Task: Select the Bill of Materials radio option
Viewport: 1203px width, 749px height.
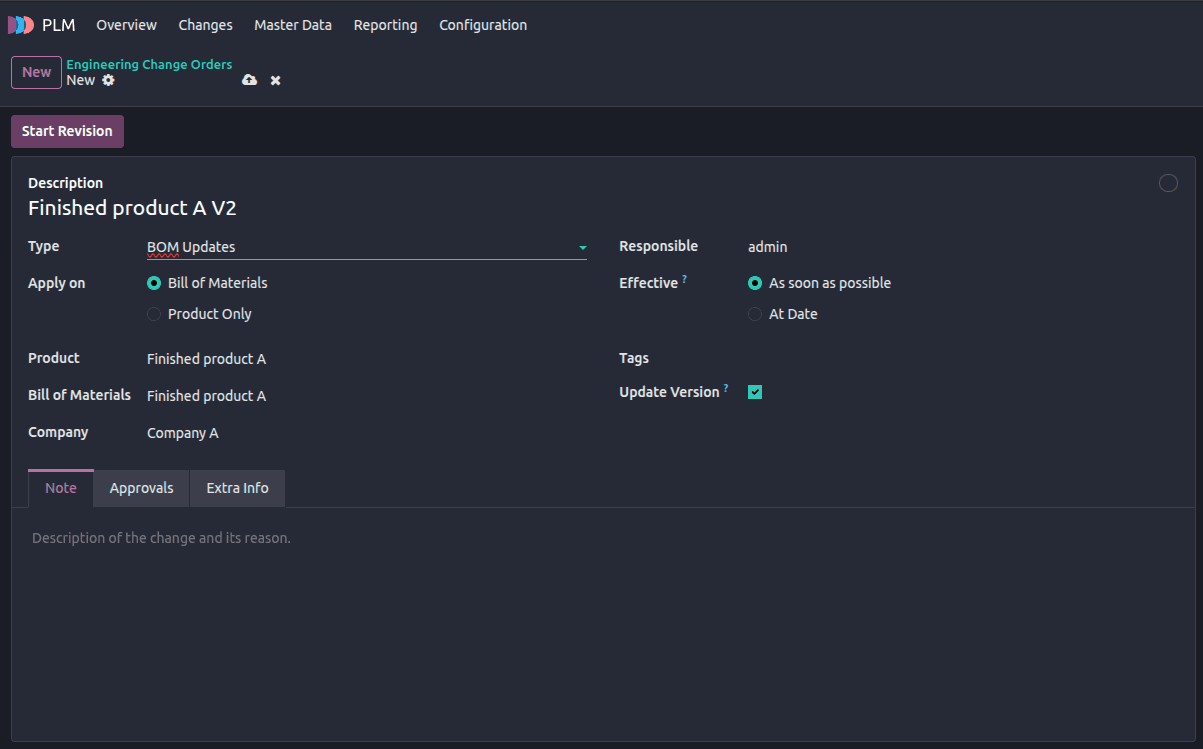Action: click(x=154, y=283)
